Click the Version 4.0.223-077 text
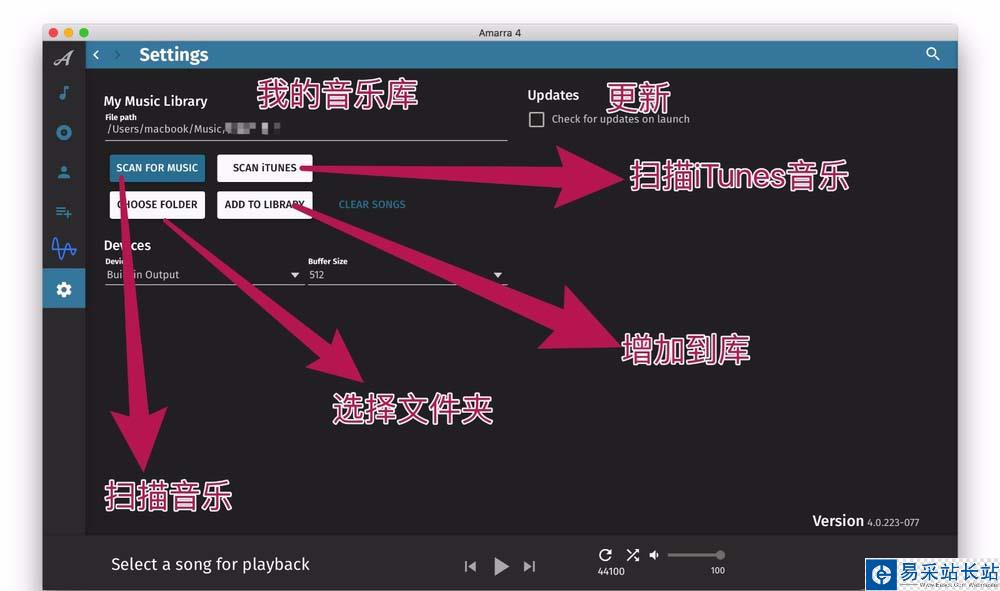 (865, 522)
